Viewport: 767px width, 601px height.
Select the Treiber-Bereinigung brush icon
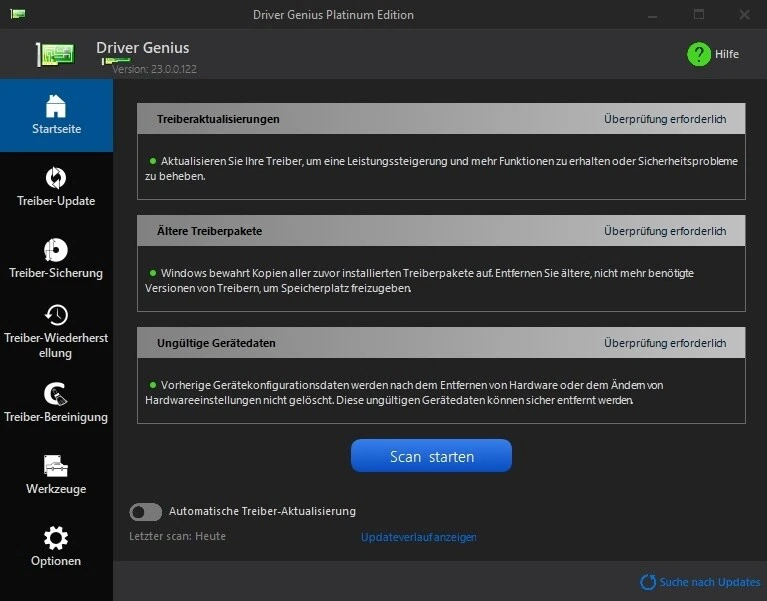coord(56,394)
